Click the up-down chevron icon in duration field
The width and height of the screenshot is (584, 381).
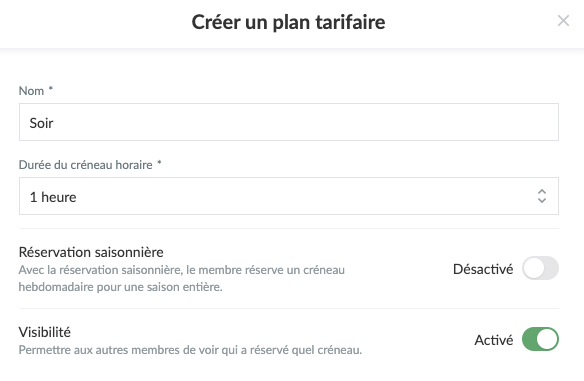point(542,196)
